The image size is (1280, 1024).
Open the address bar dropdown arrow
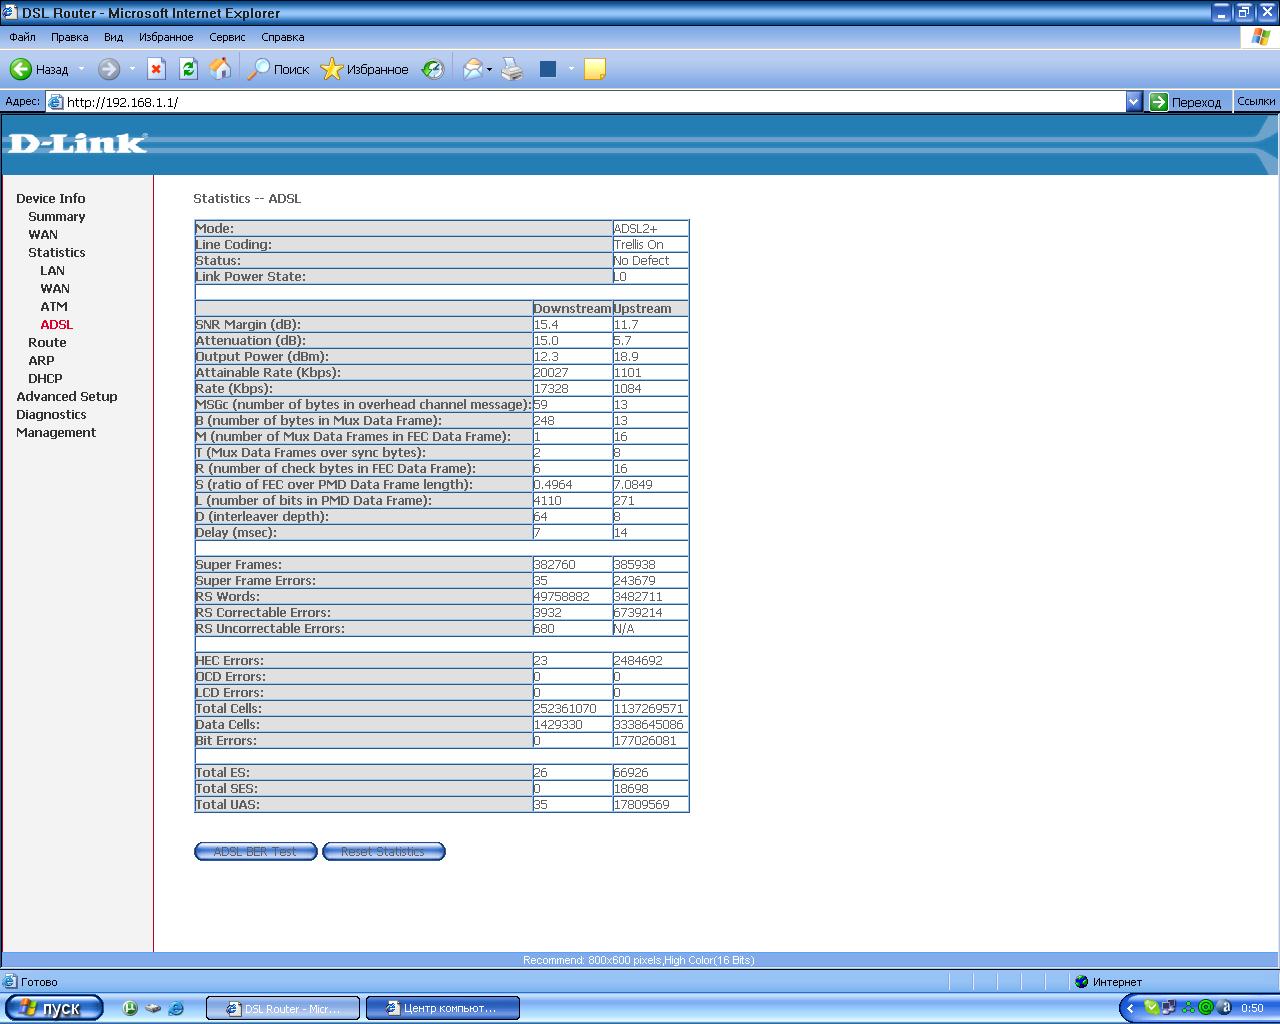click(1133, 101)
